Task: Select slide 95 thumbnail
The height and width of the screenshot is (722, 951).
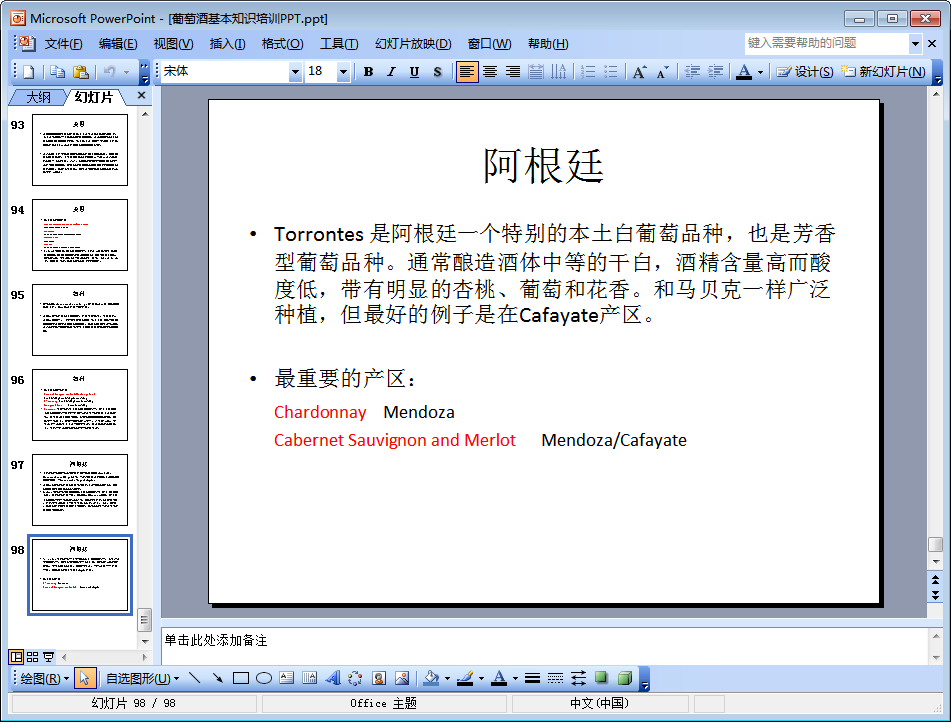Action: (x=80, y=320)
